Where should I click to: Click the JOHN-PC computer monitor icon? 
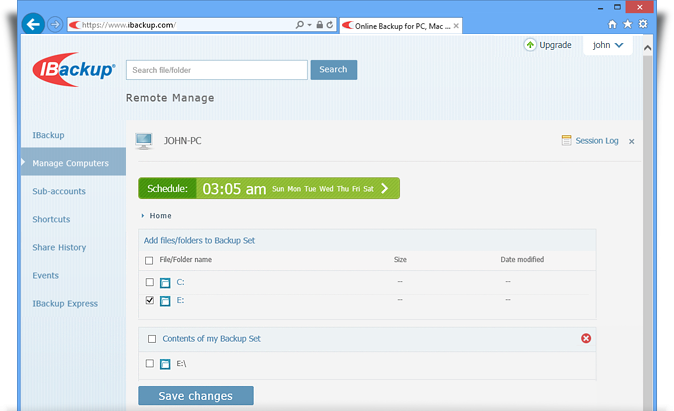[144, 141]
